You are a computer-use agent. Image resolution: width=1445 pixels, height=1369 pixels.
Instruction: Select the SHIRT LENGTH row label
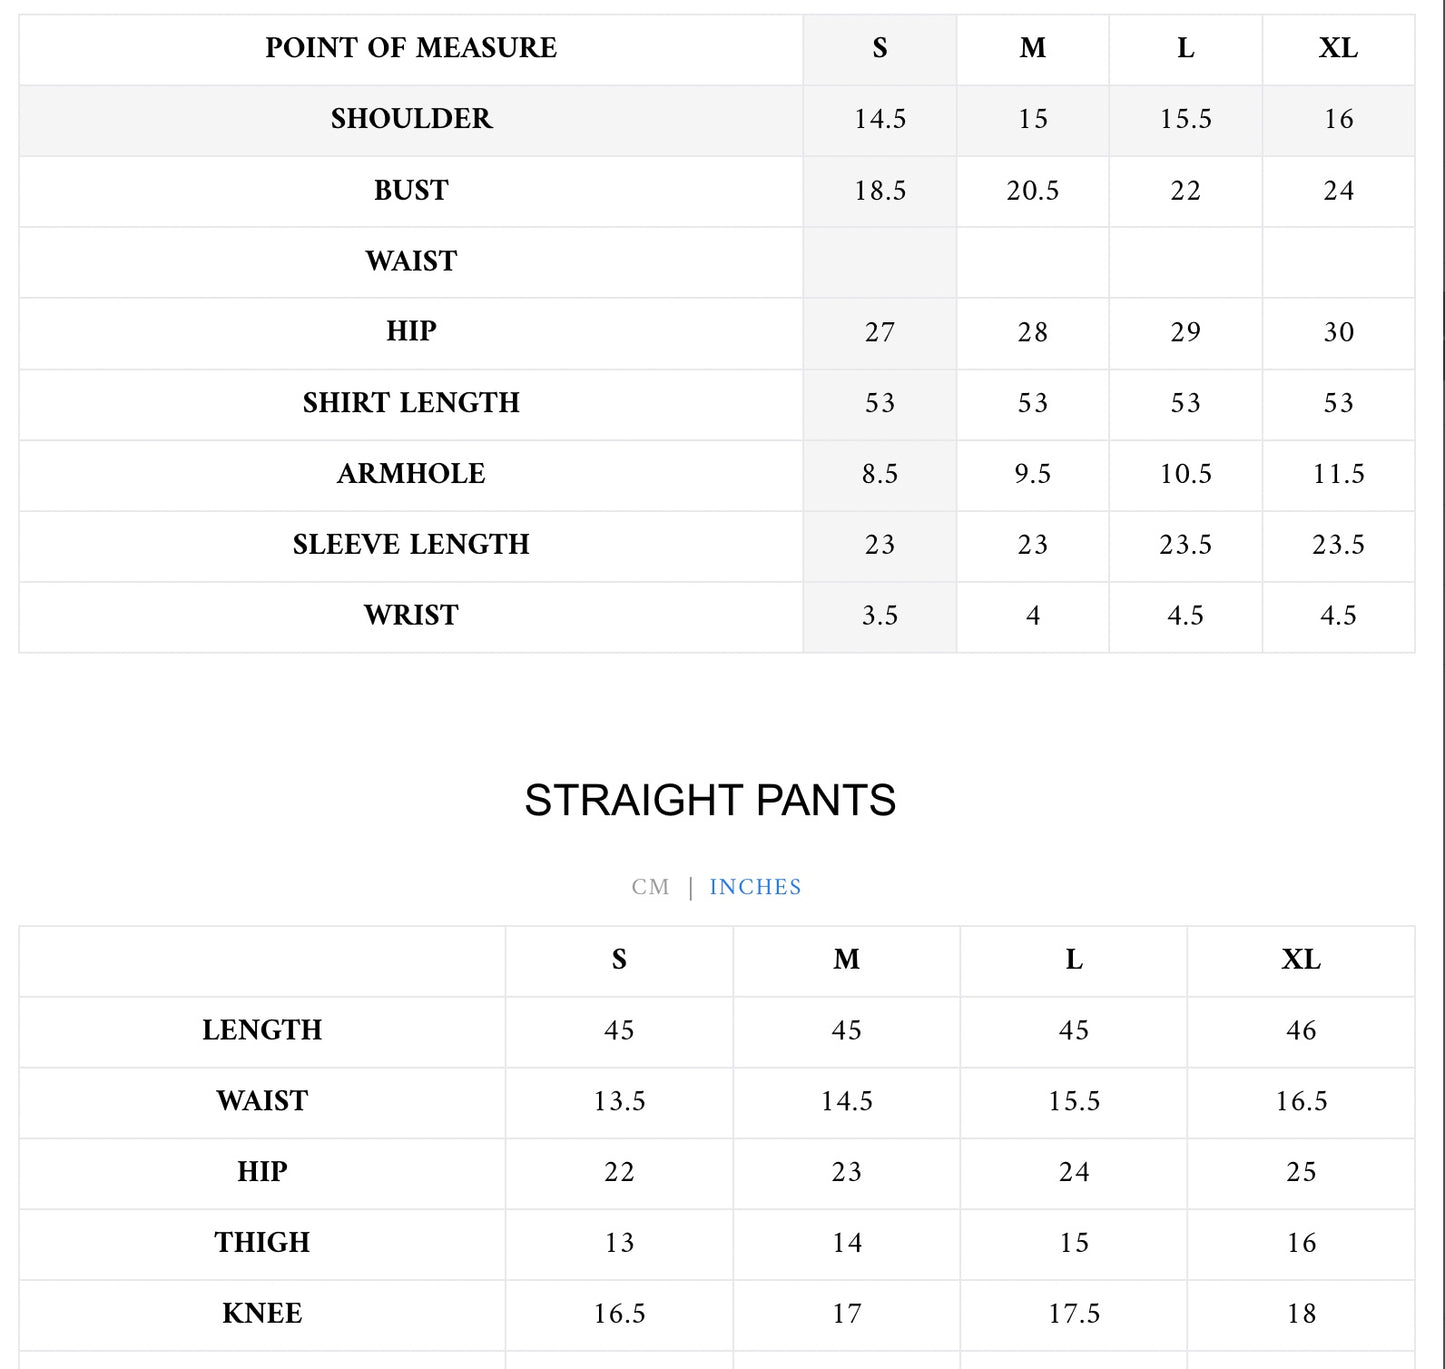pyautogui.click(x=411, y=403)
